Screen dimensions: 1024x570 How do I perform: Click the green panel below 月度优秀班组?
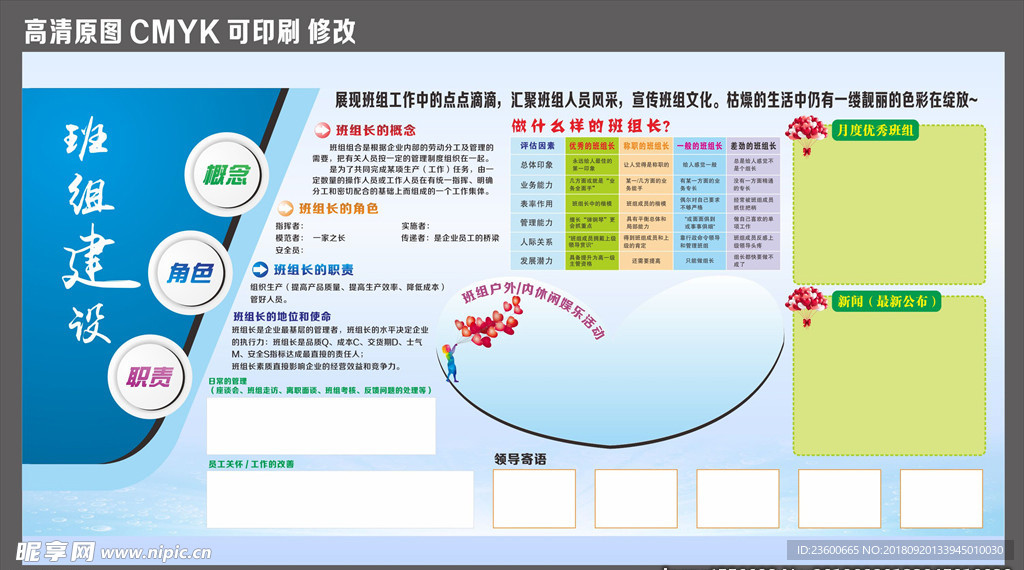[889, 204]
